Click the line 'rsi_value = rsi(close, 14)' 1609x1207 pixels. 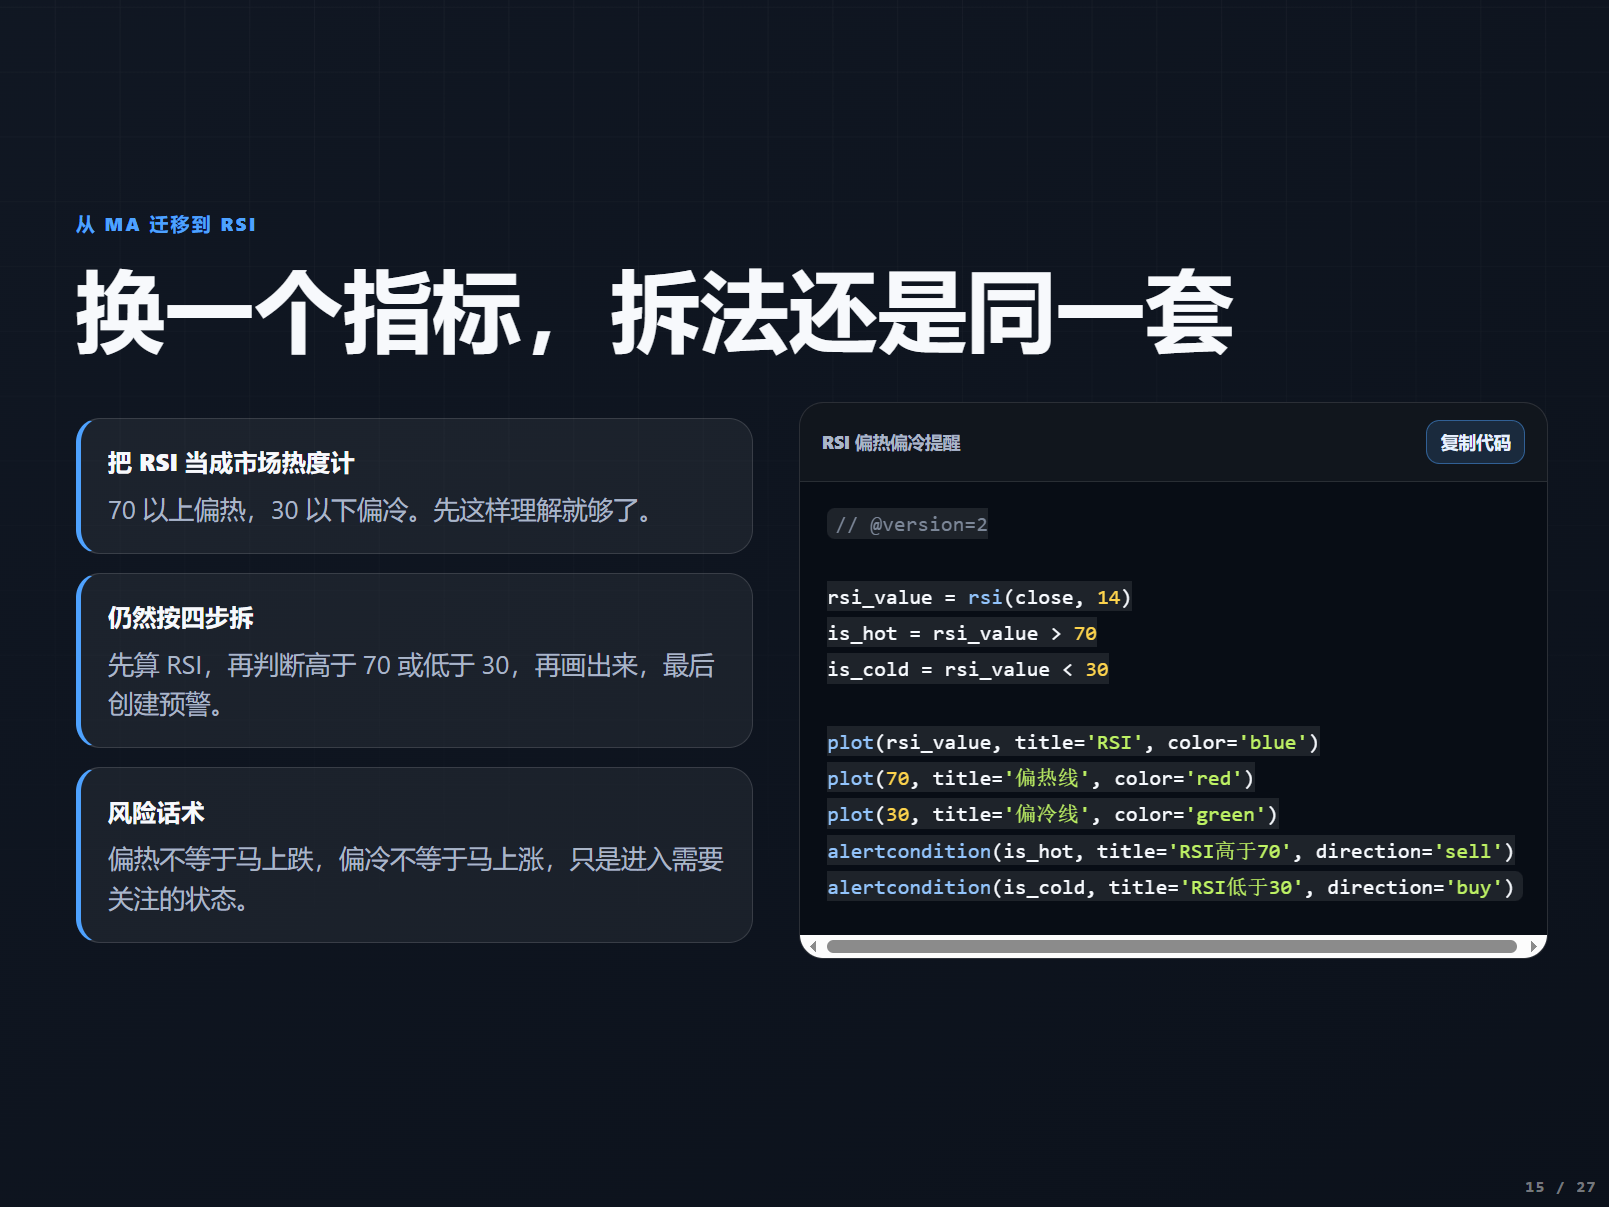point(979,597)
